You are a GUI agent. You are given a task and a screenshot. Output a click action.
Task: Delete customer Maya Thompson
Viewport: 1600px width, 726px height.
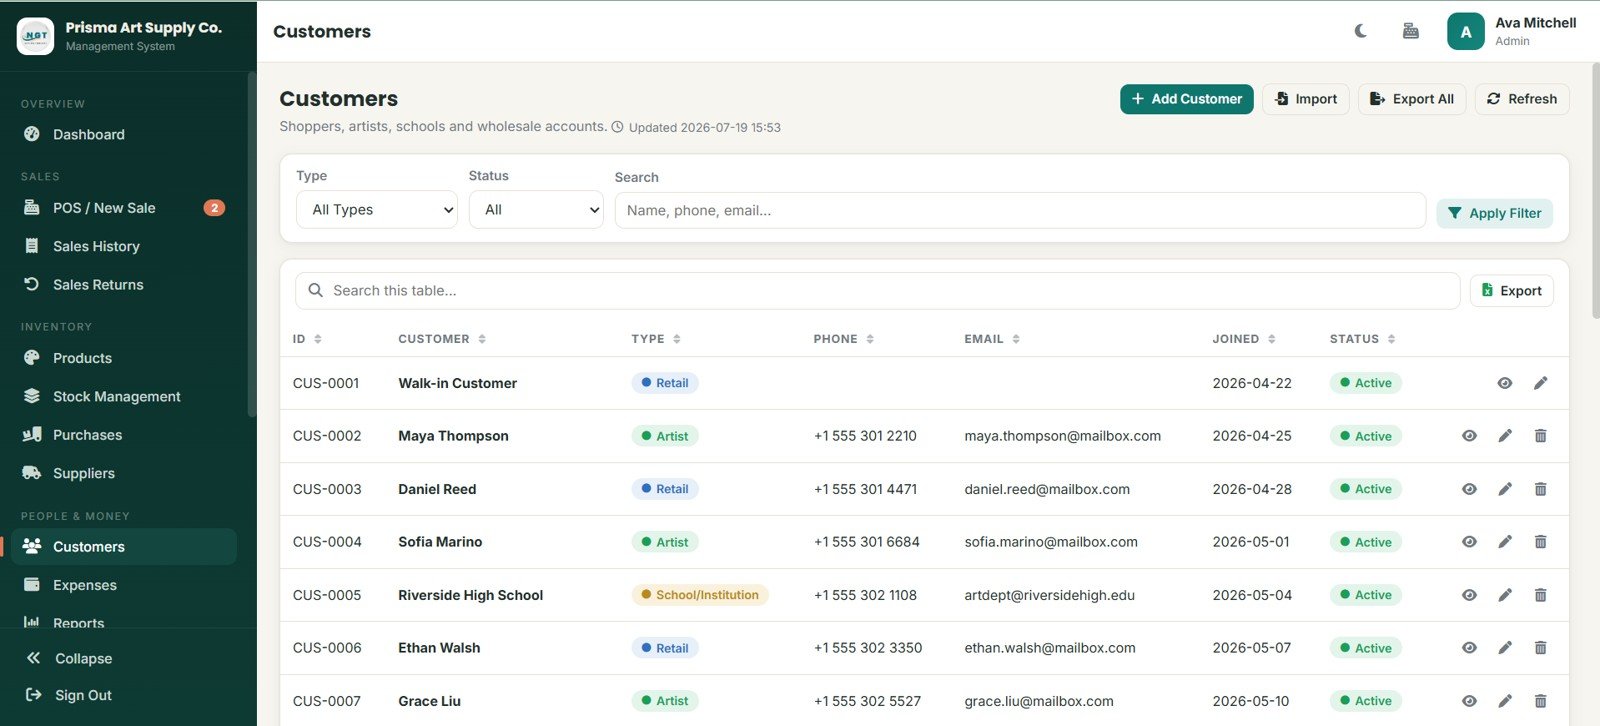(1540, 436)
